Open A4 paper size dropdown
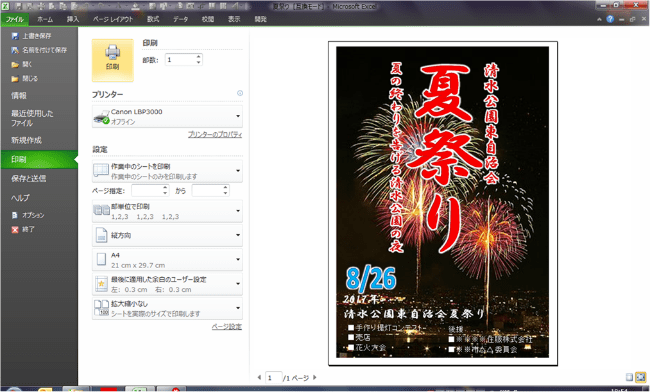 167,260
